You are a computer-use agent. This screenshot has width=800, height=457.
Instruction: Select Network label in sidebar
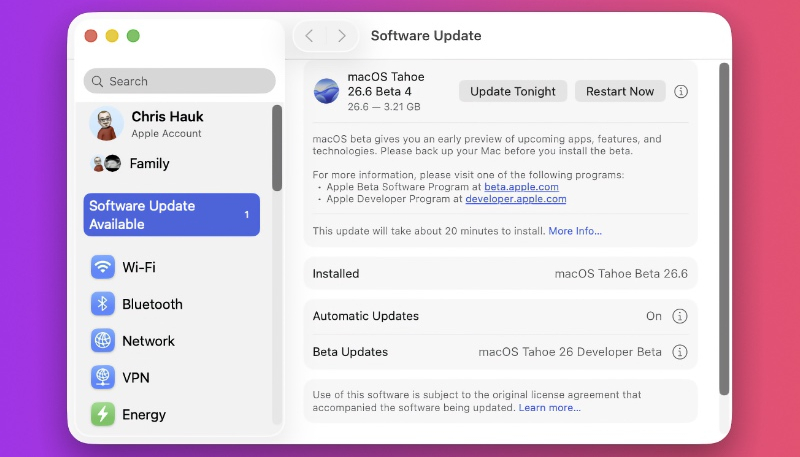click(x=148, y=341)
